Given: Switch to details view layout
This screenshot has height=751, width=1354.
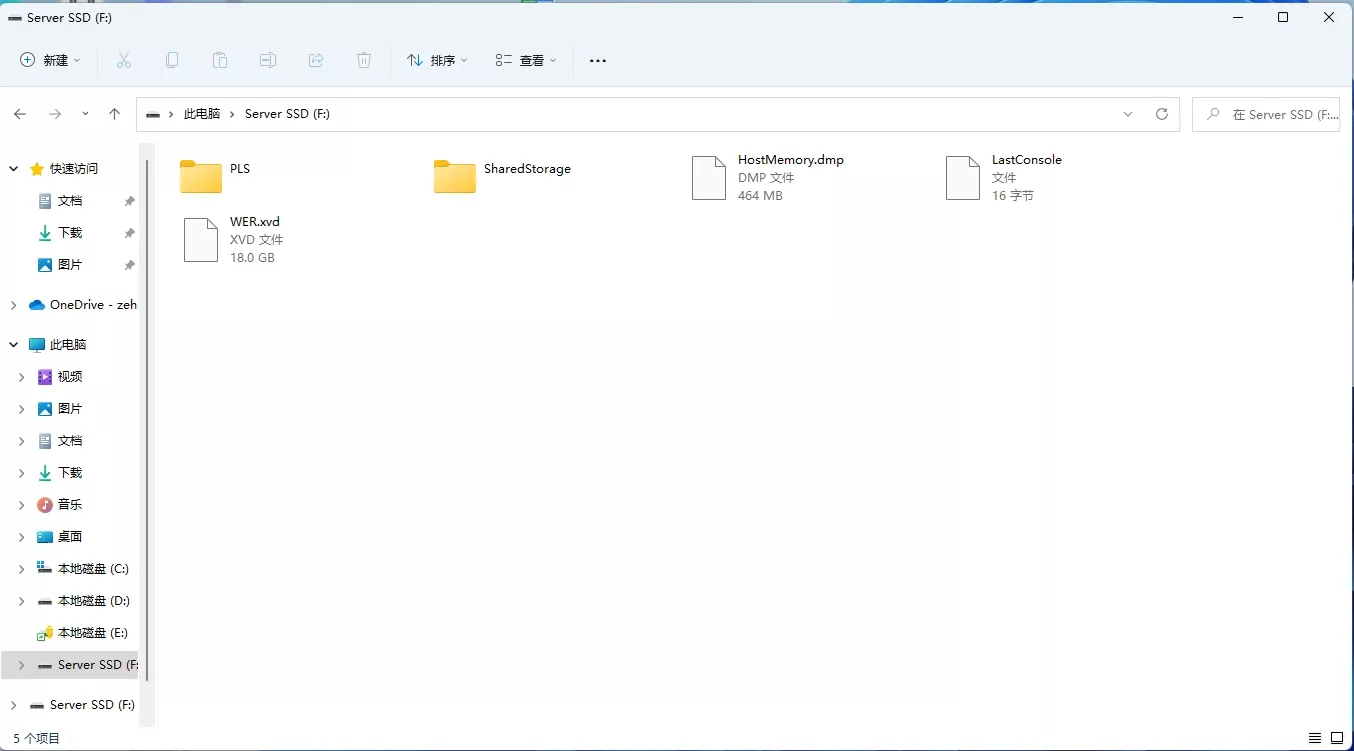Looking at the screenshot, I should (x=1315, y=738).
